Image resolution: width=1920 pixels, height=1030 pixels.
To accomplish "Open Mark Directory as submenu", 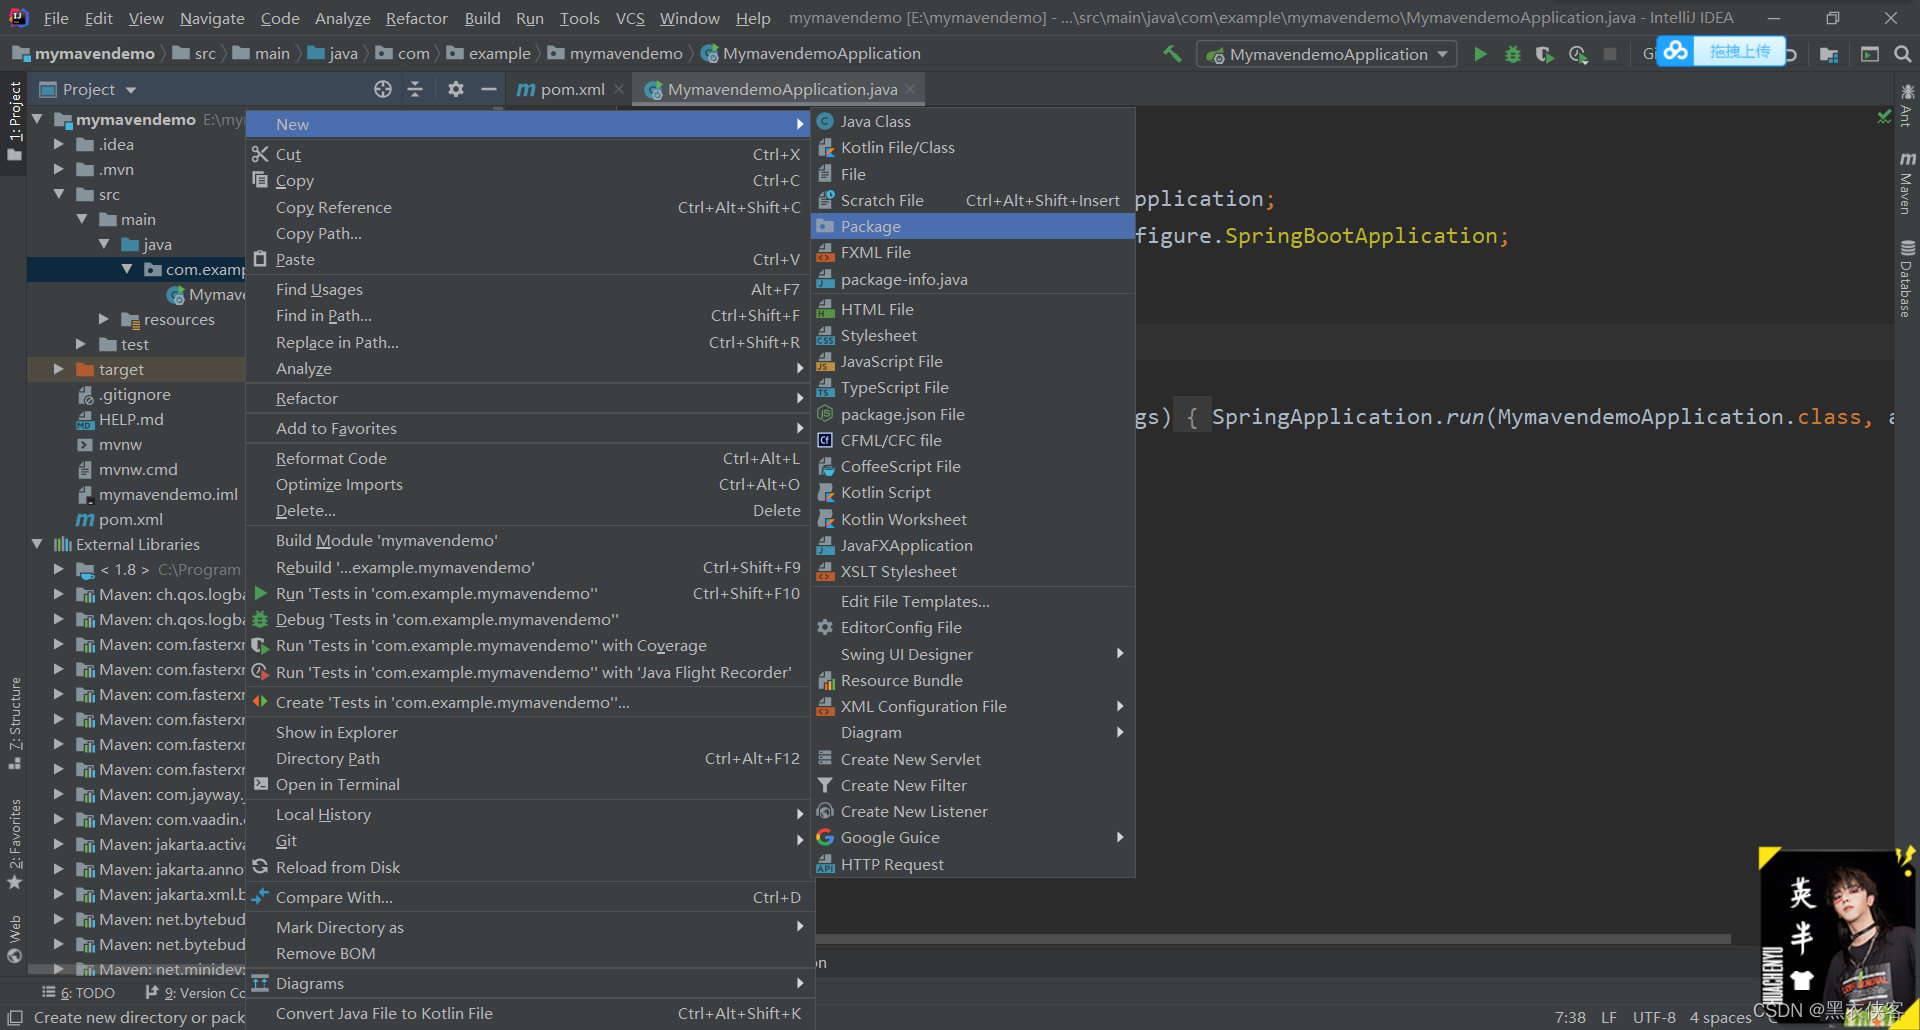I will 528,927.
